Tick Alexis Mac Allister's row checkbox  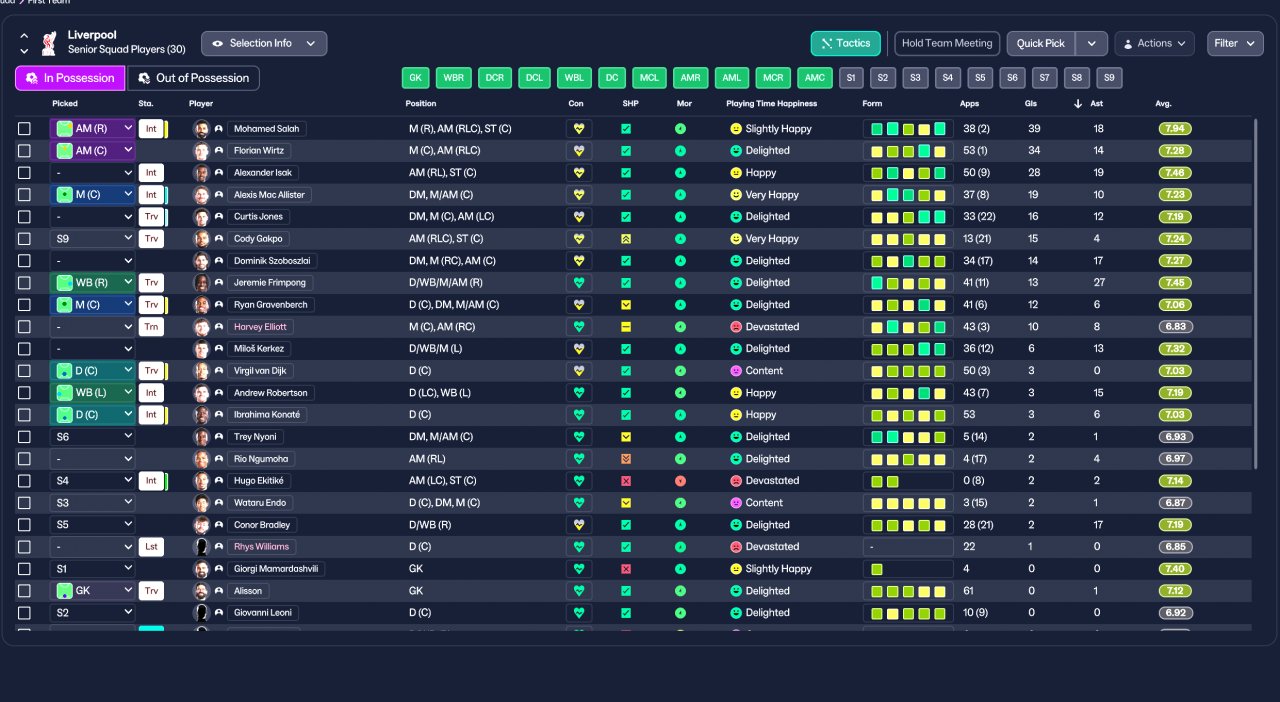[x=24, y=195]
